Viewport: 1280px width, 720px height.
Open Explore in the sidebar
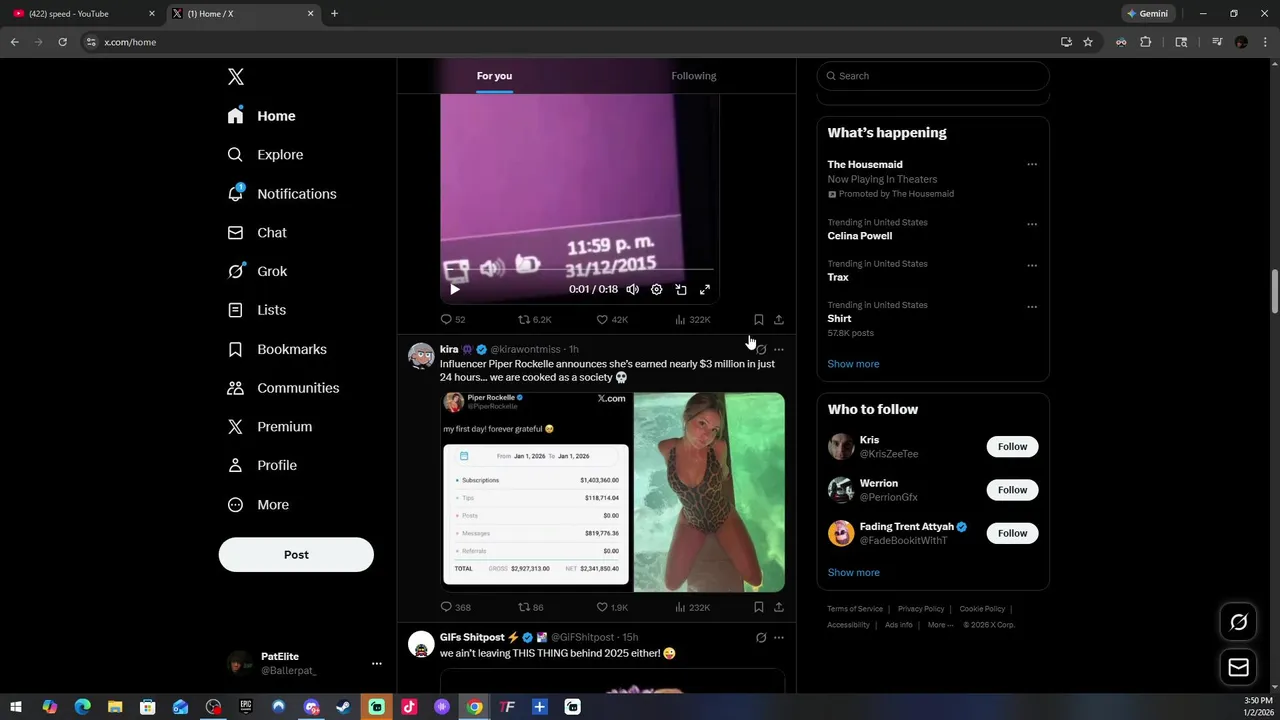[265, 155]
